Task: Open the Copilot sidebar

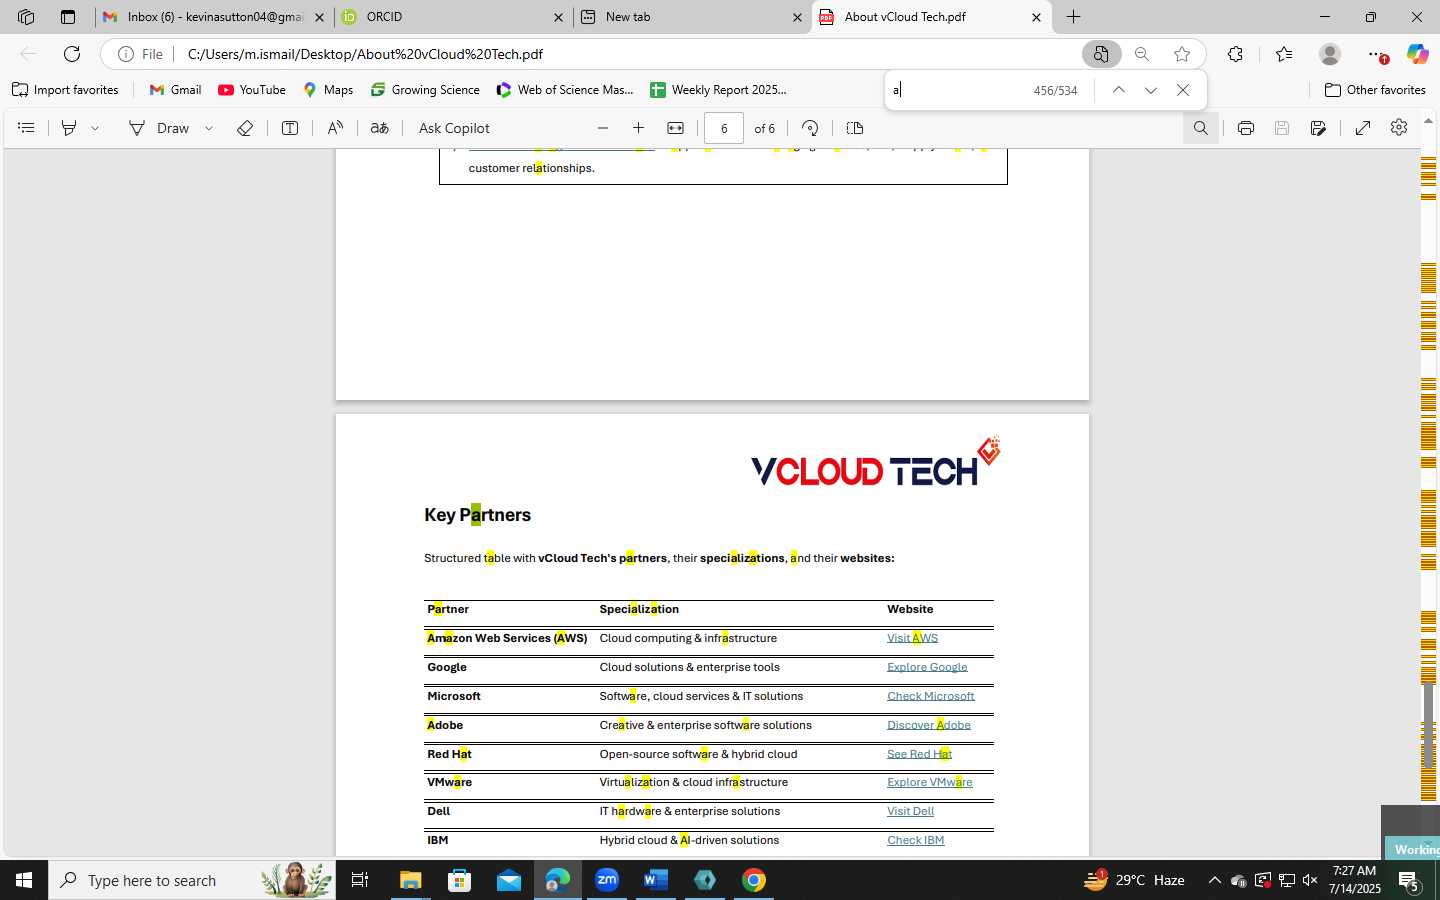Action: coord(1417,54)
